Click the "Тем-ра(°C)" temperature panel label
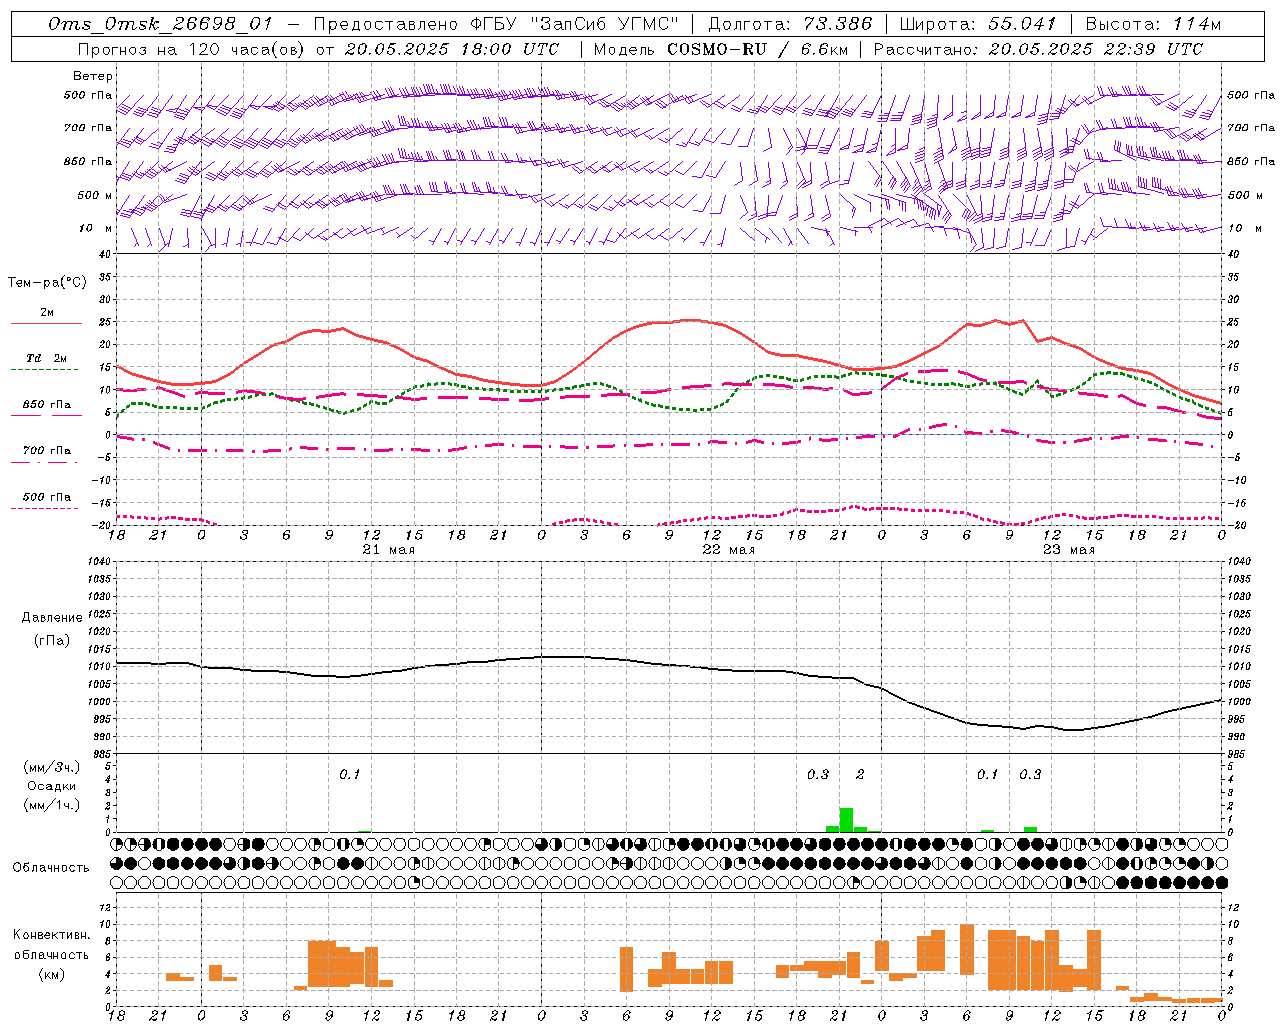The width and height of the screenshot is (1280, 1024). pyautogui.click(x=47, y=282)
